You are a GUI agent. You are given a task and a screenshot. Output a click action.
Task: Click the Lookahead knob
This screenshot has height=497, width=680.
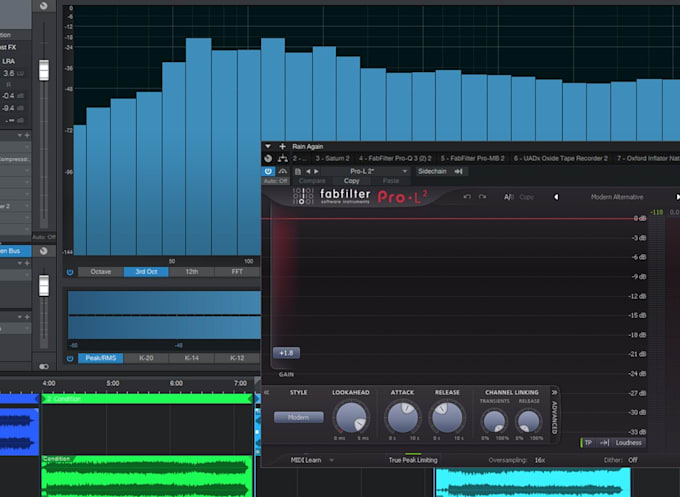coord(351,417)
